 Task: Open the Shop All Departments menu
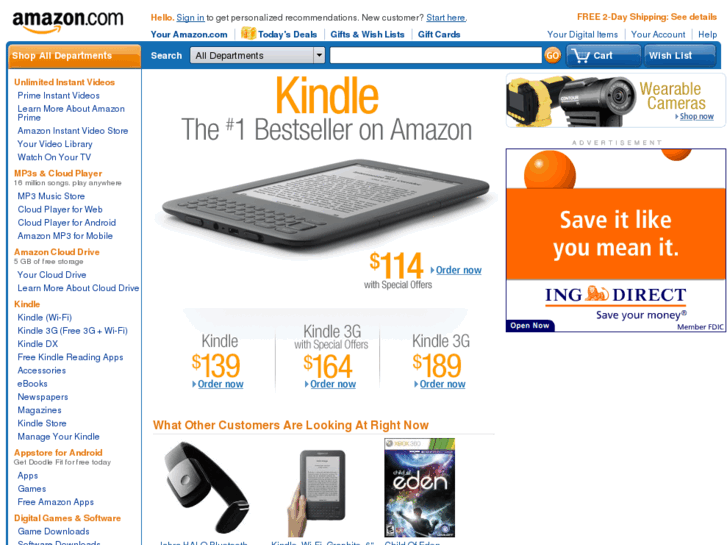[x=75, y=56]
